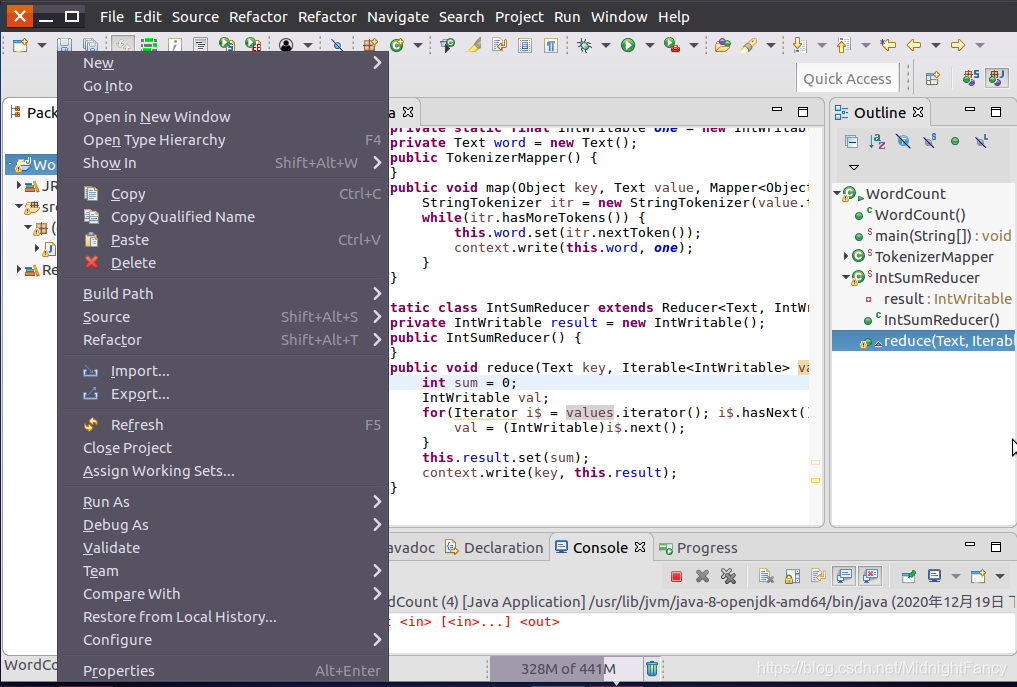Click the Run Garbage Collector trash icon
Image resolution: width=1017 pixels, height=687 pixels.
(651, 668)
